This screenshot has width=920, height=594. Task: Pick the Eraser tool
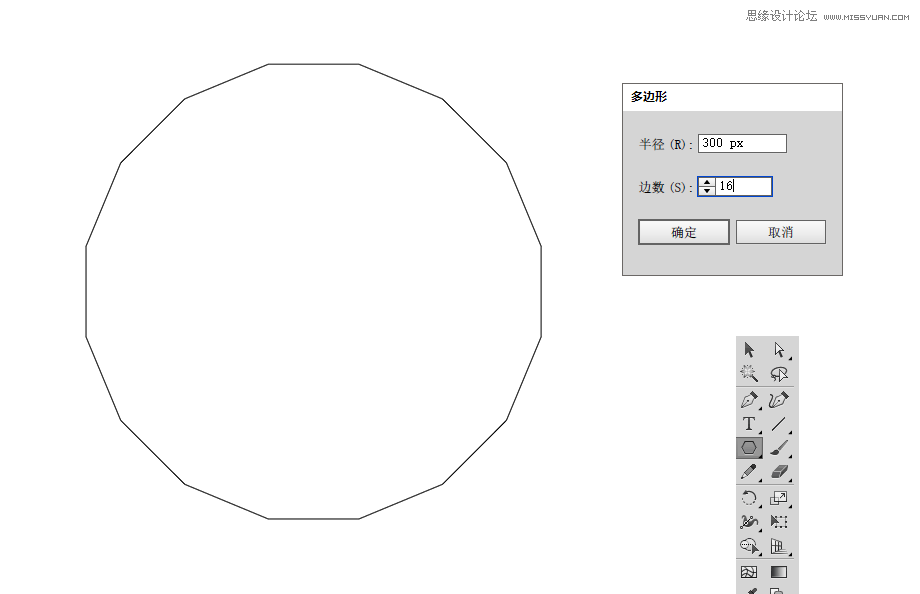point(779,472)
